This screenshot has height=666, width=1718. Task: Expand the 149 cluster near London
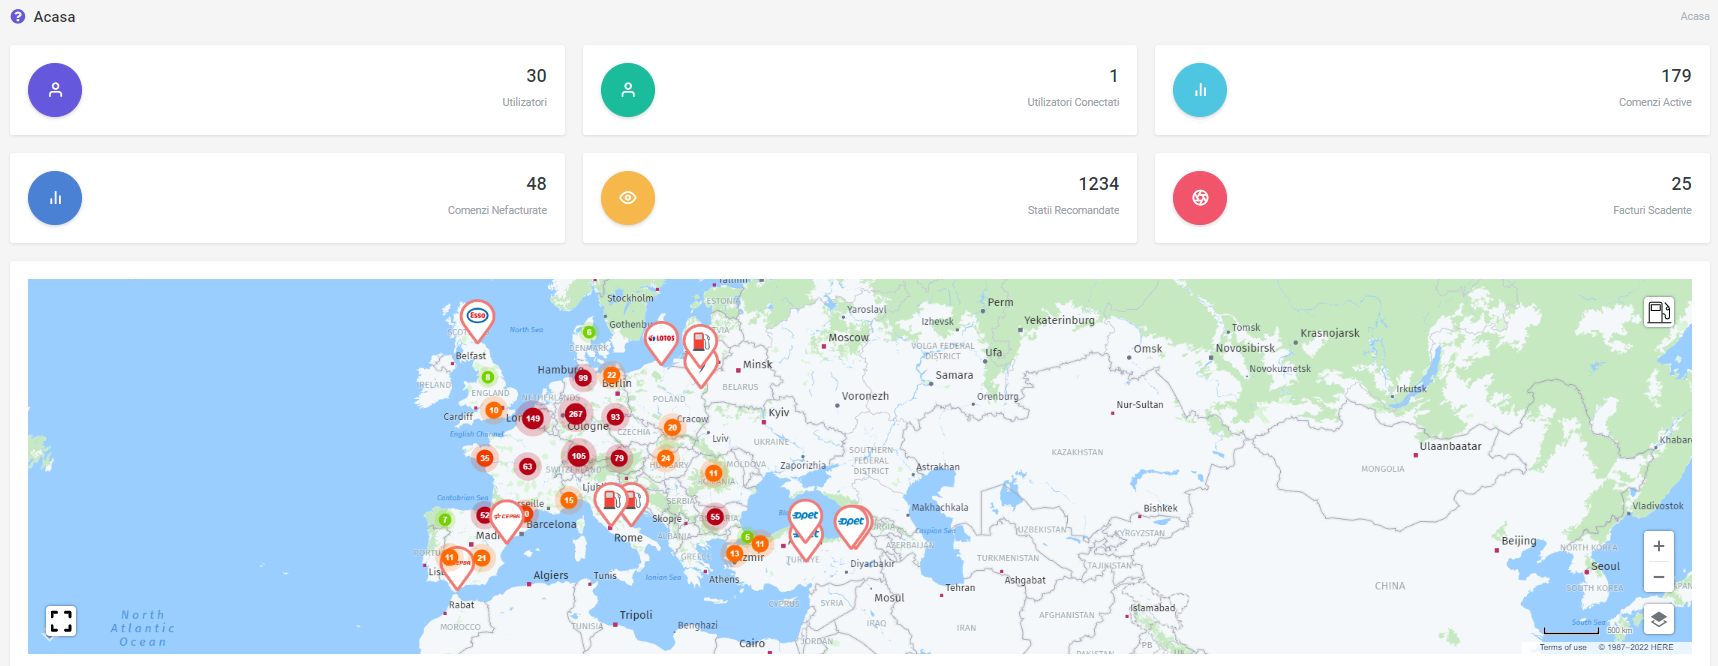tap(533, 419)
